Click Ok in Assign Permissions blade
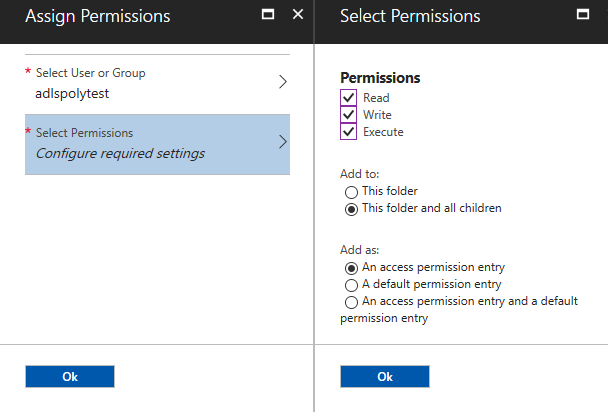This screenshot has width=608, height=412. [x=70, y=376]
